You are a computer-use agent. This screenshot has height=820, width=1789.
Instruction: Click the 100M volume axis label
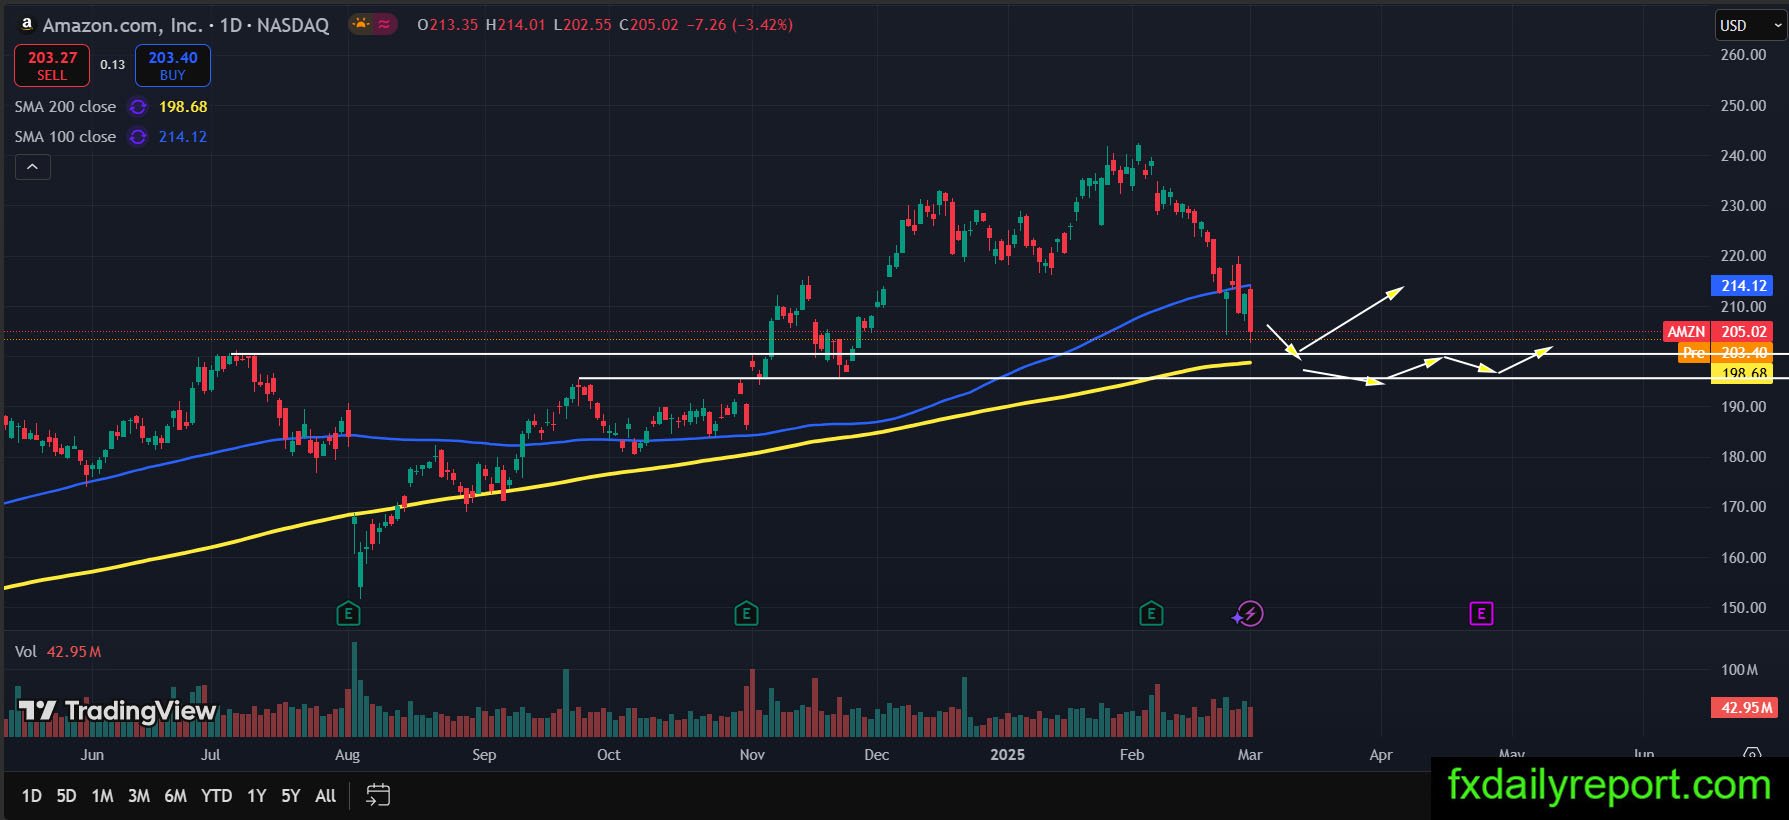(1740, 670)
